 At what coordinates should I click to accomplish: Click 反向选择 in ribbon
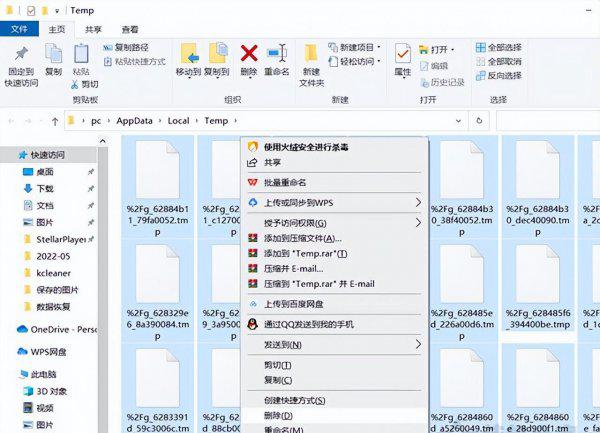499,76
